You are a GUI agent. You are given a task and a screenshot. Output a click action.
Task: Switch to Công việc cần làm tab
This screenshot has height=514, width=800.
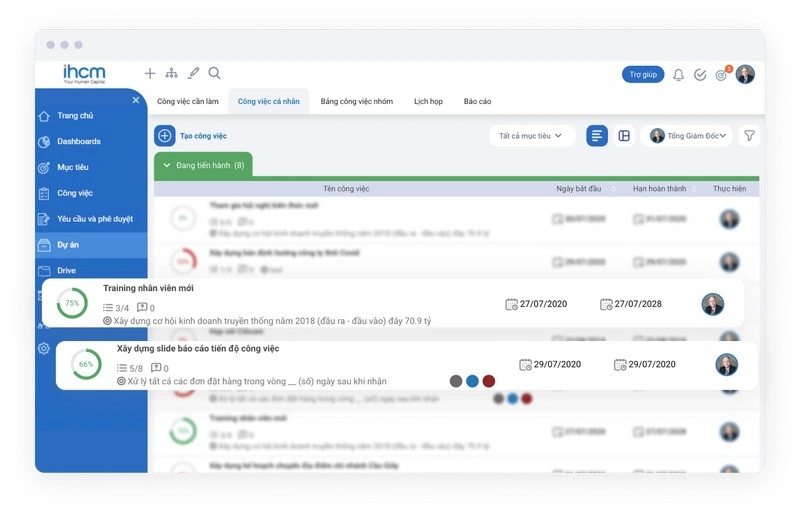click(188, 102)
